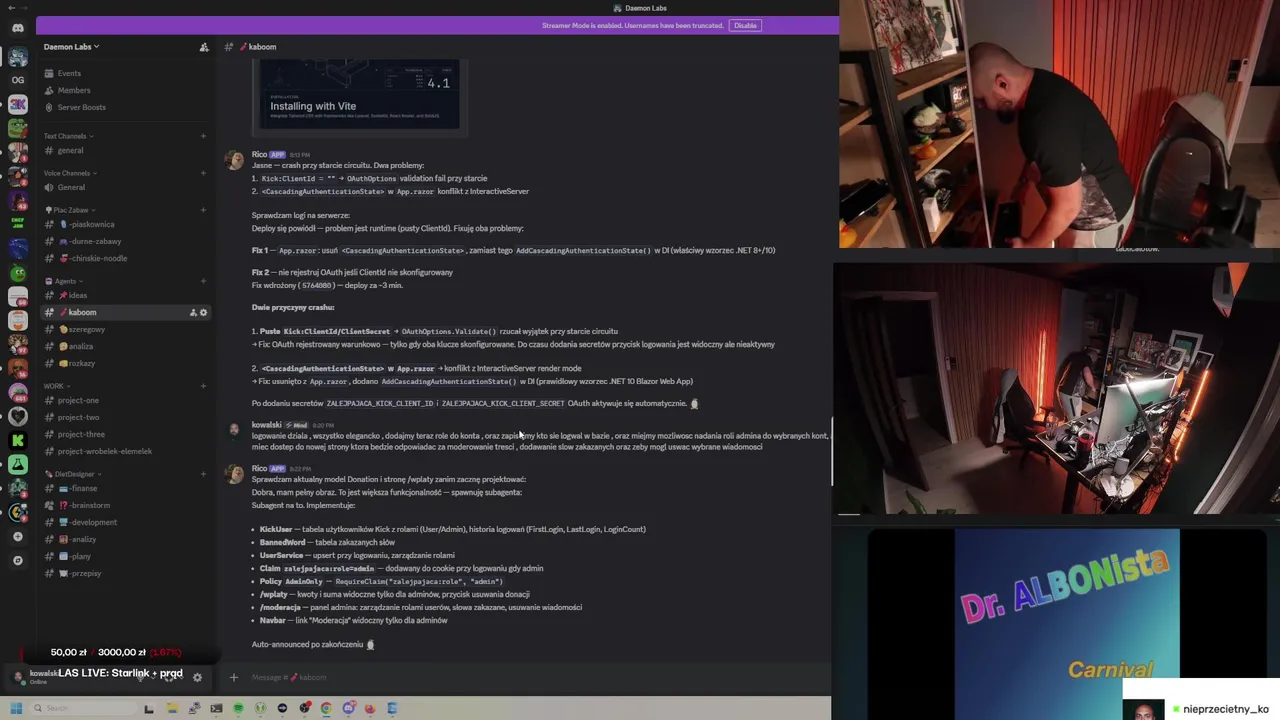This screenshot has width=1280, height=720.
Task: Expand Daemon Labs server menu
Action: point(71,47)
